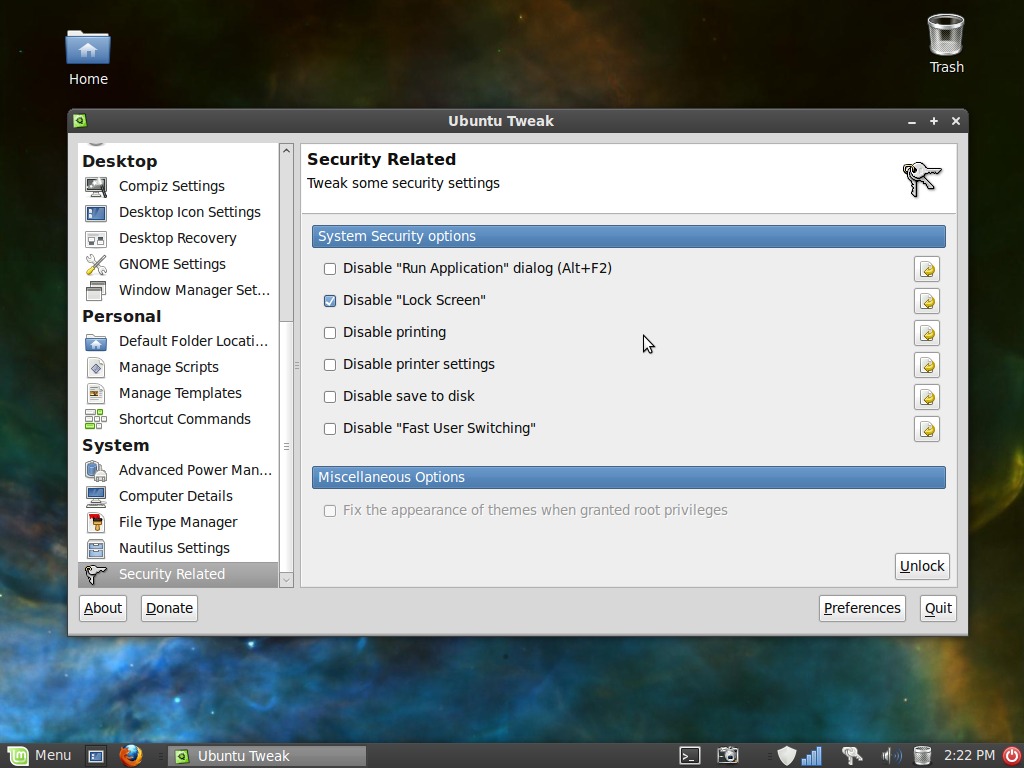This screenshot has width=1024, height=768.
Task: Open Shortcut Commands grid icon
Action: pos(96,419)
